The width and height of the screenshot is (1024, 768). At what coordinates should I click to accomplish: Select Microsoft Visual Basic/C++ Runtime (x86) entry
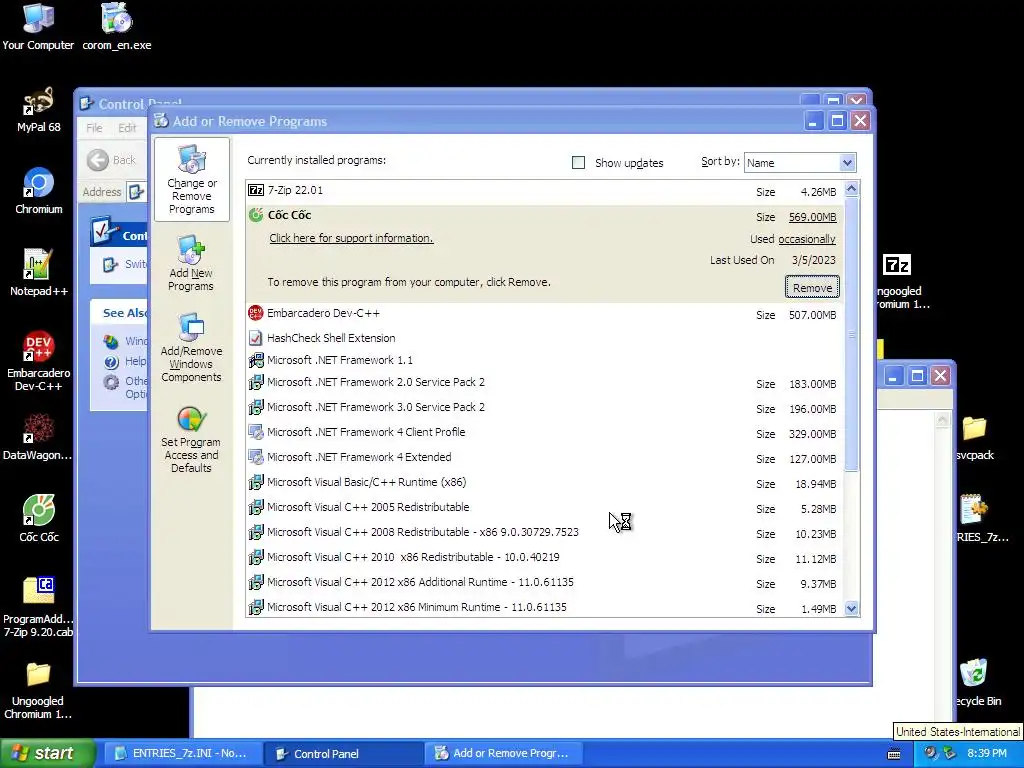tap(545, 483)
